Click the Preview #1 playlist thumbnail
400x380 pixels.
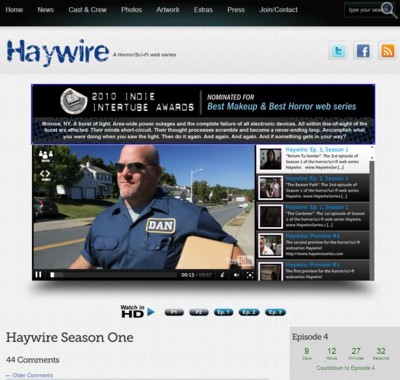pyautogui.click(x=271, y=271)
